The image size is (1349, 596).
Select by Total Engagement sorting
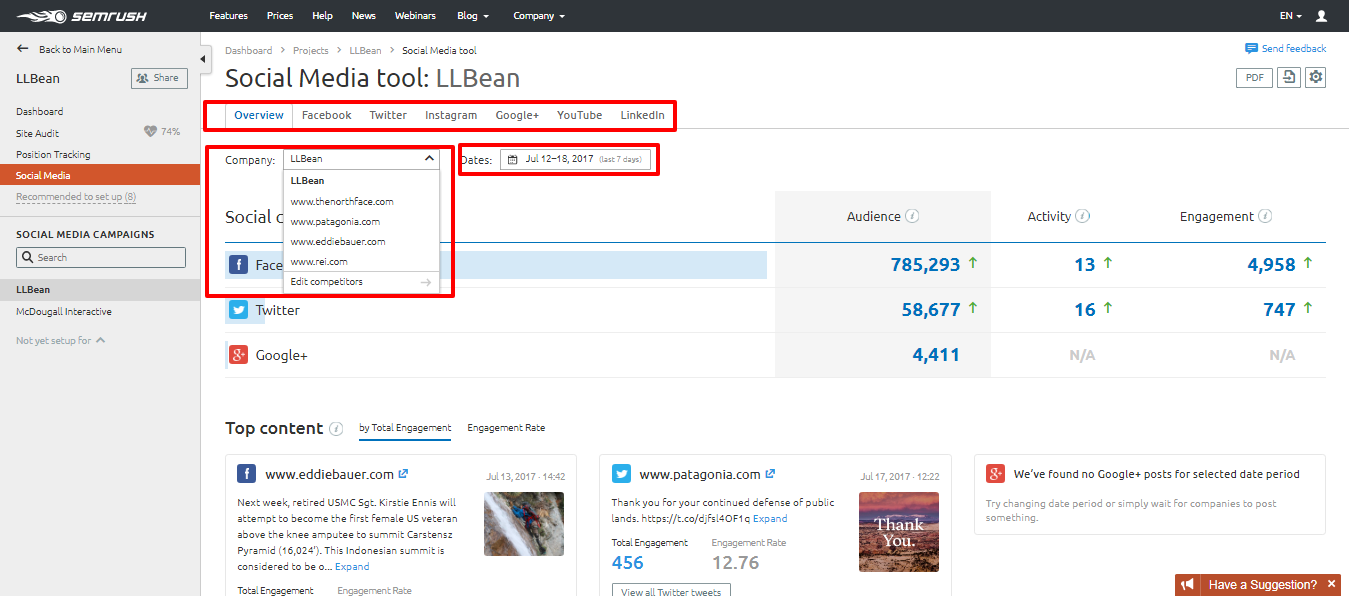[405, 428]
